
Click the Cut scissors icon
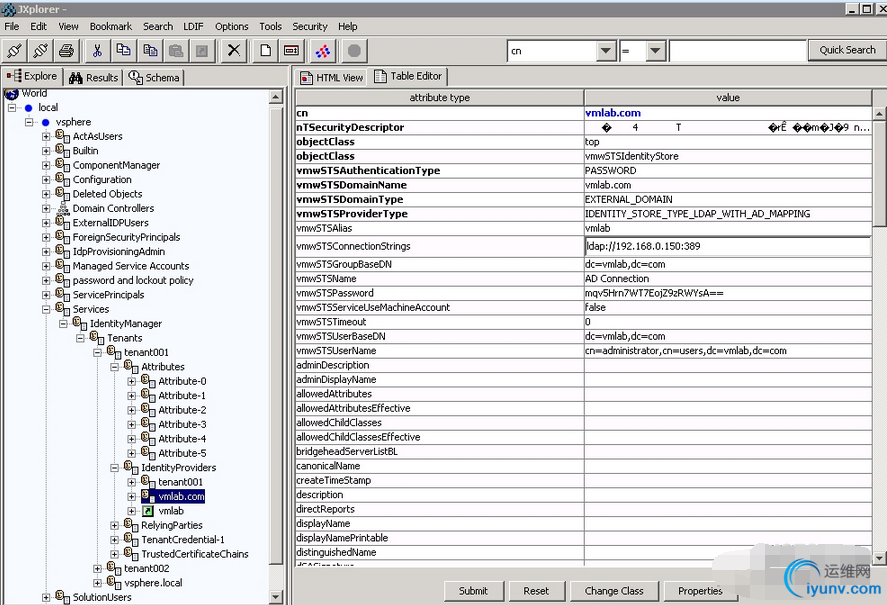coord(98,50)
